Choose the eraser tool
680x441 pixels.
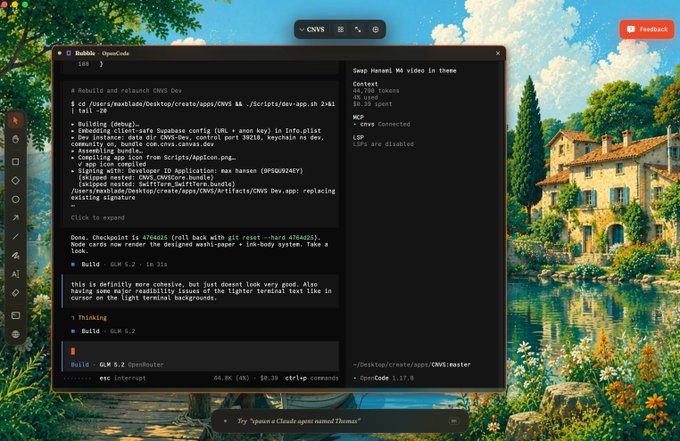(x=16, y=293)
